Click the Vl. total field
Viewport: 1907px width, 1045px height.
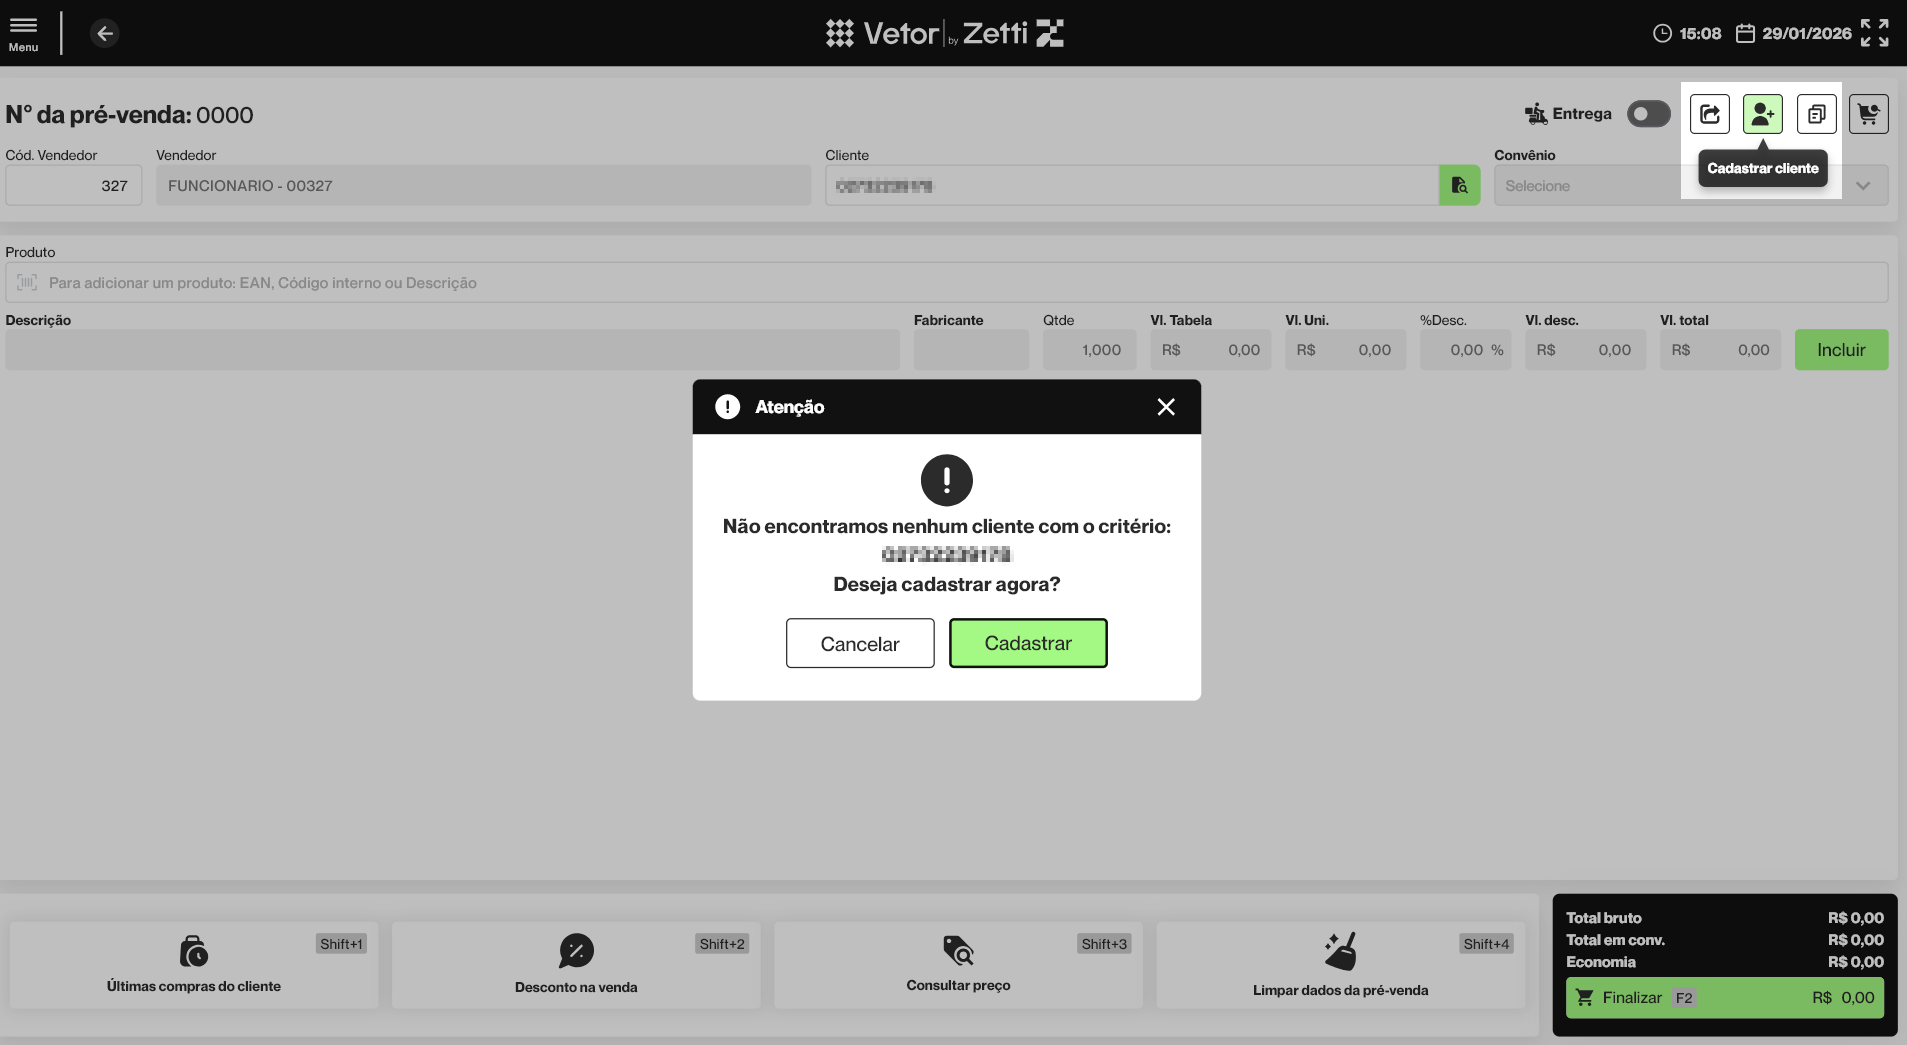pos(1721,350)
